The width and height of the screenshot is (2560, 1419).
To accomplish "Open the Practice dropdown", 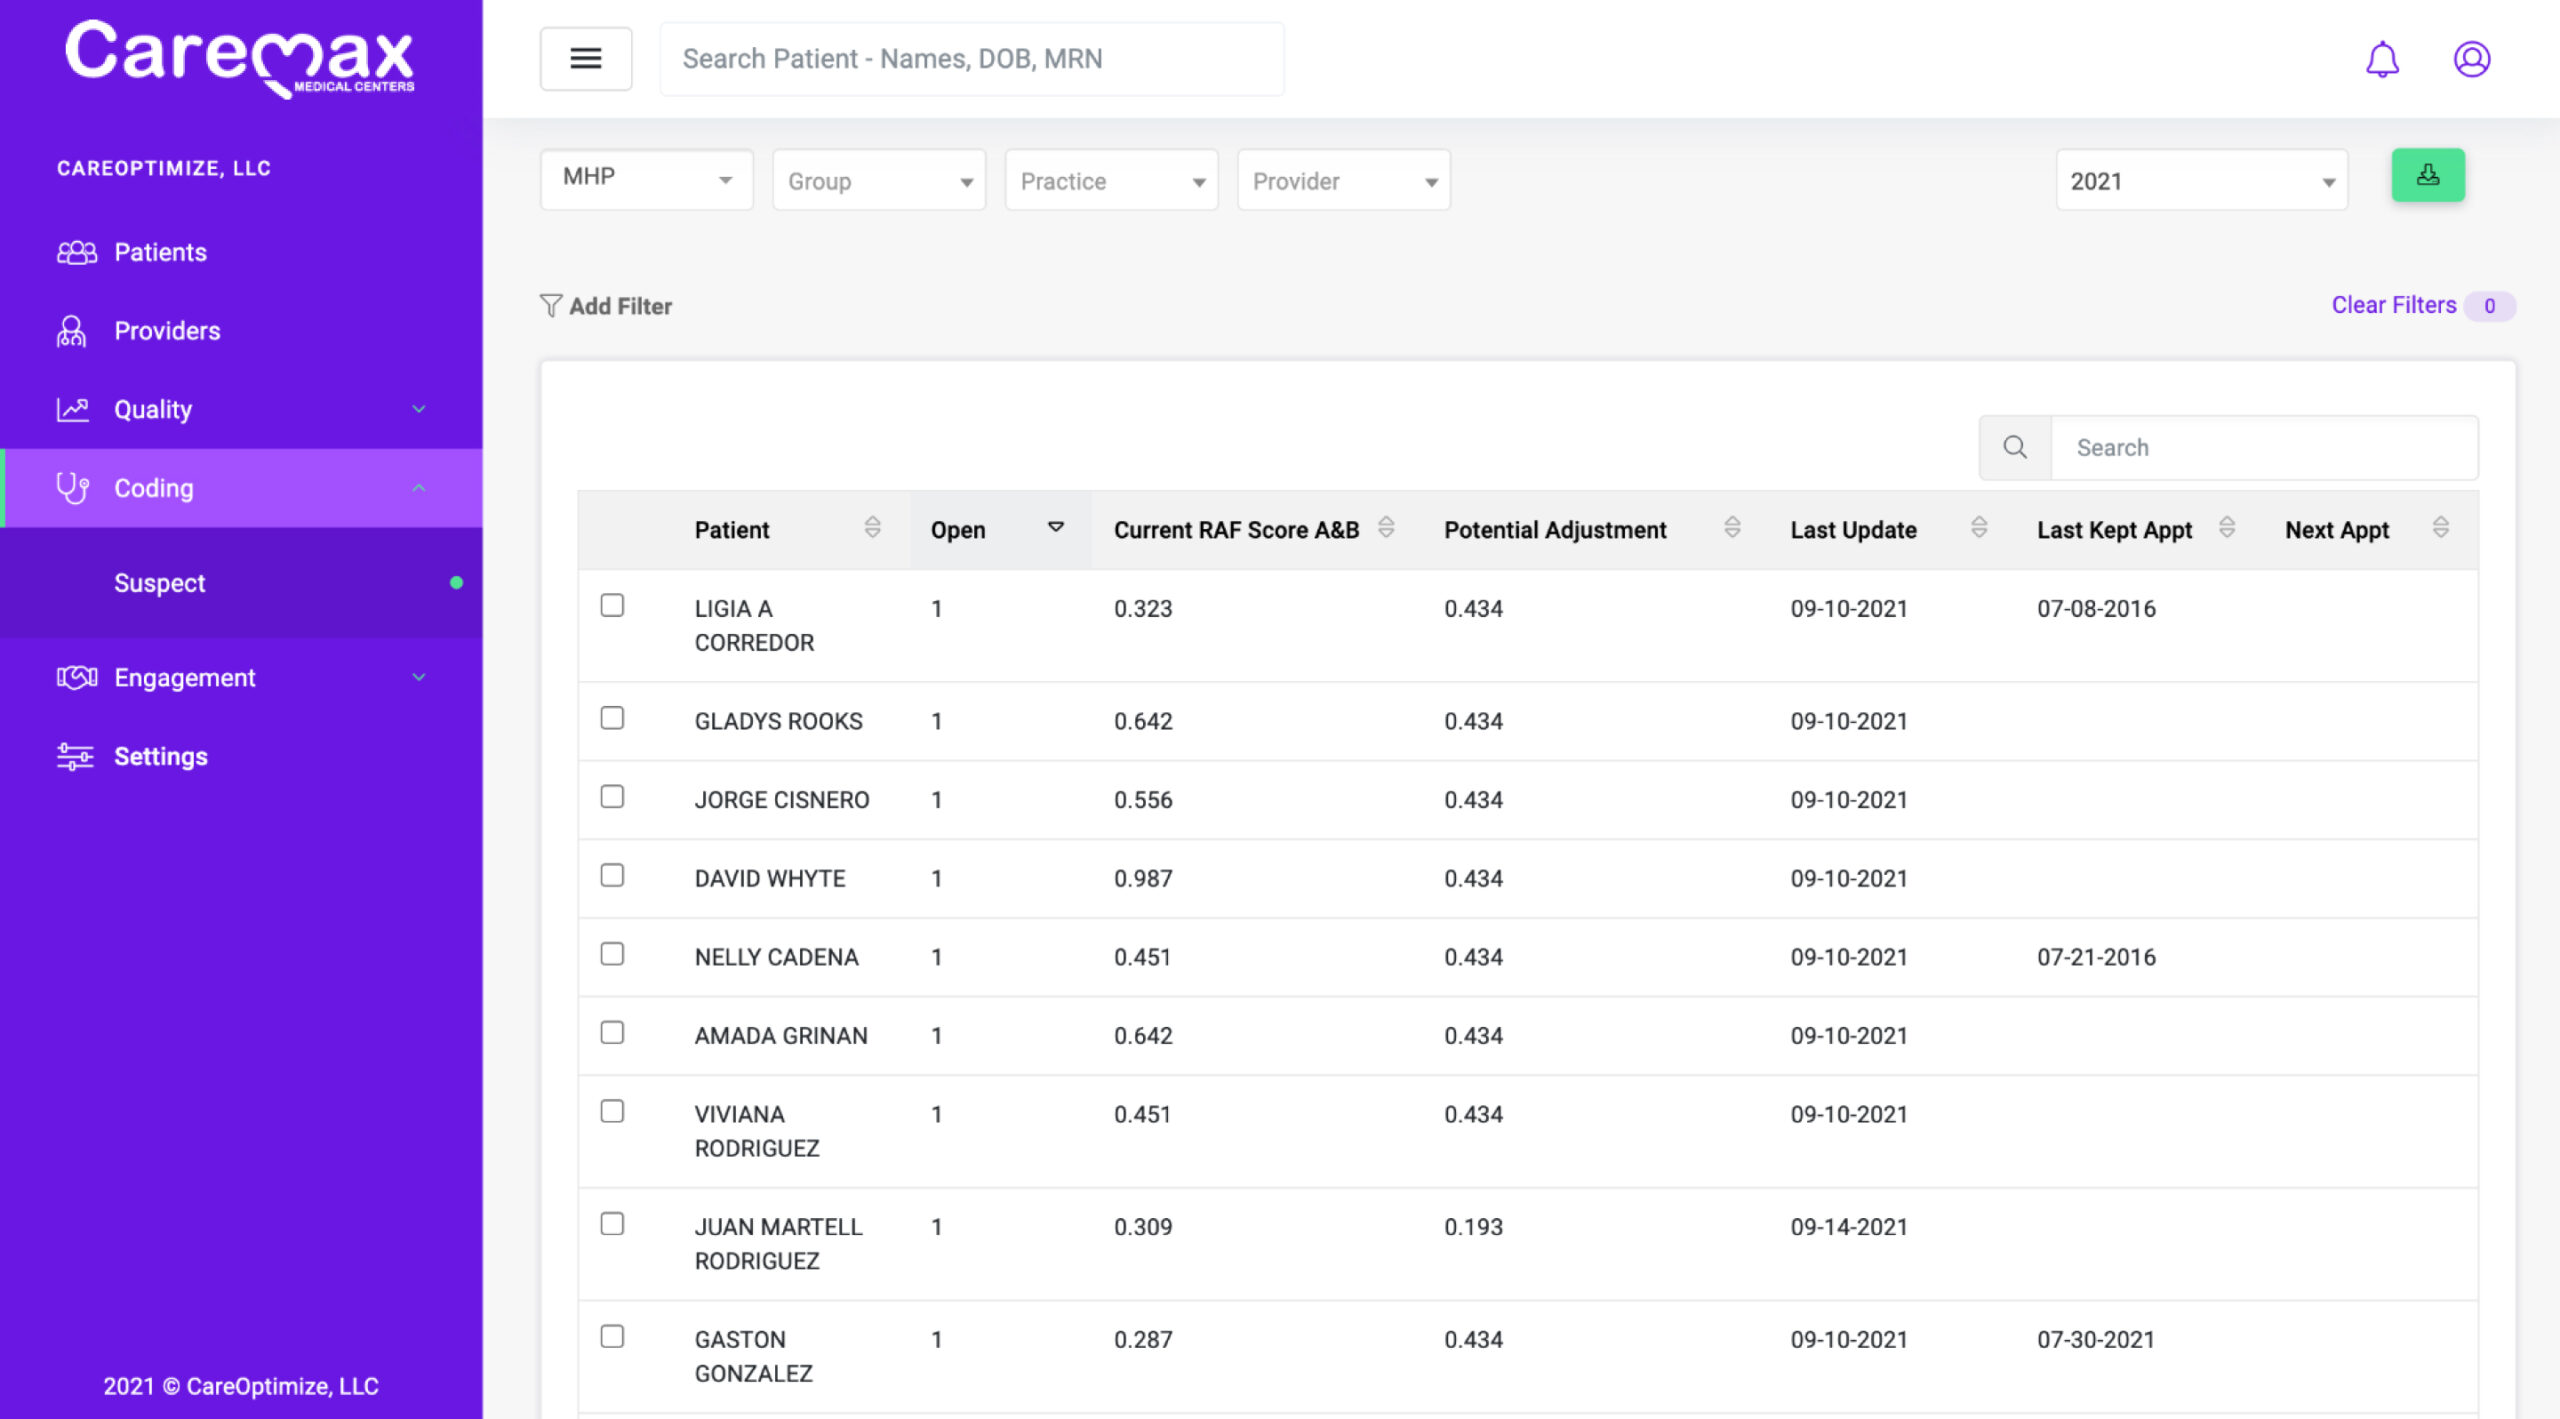I will [x=1111, y=180].
